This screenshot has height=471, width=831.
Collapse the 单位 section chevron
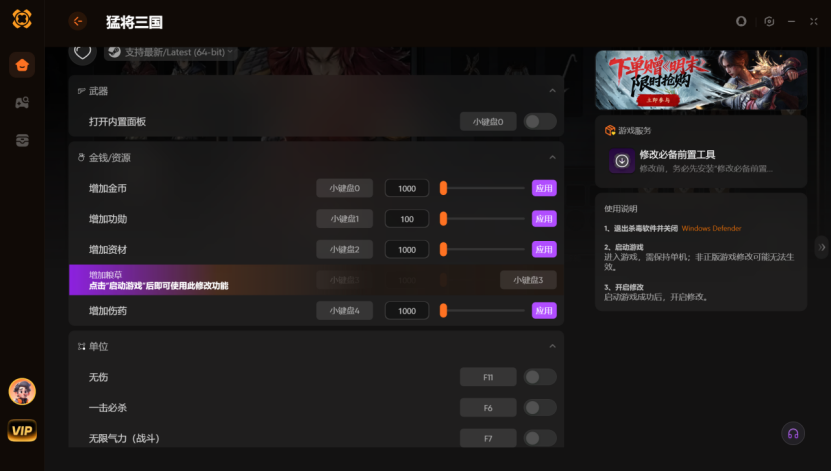[552, 346]
